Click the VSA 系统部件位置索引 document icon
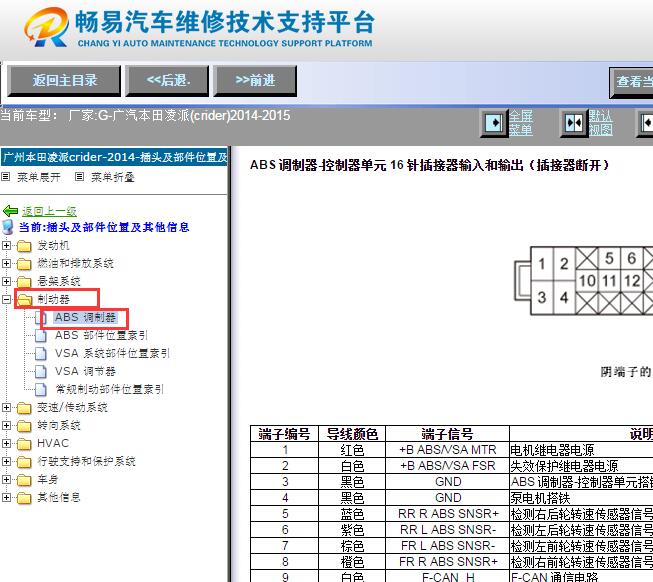This screenshot has width=653, height=582. (x=40, y=353)
